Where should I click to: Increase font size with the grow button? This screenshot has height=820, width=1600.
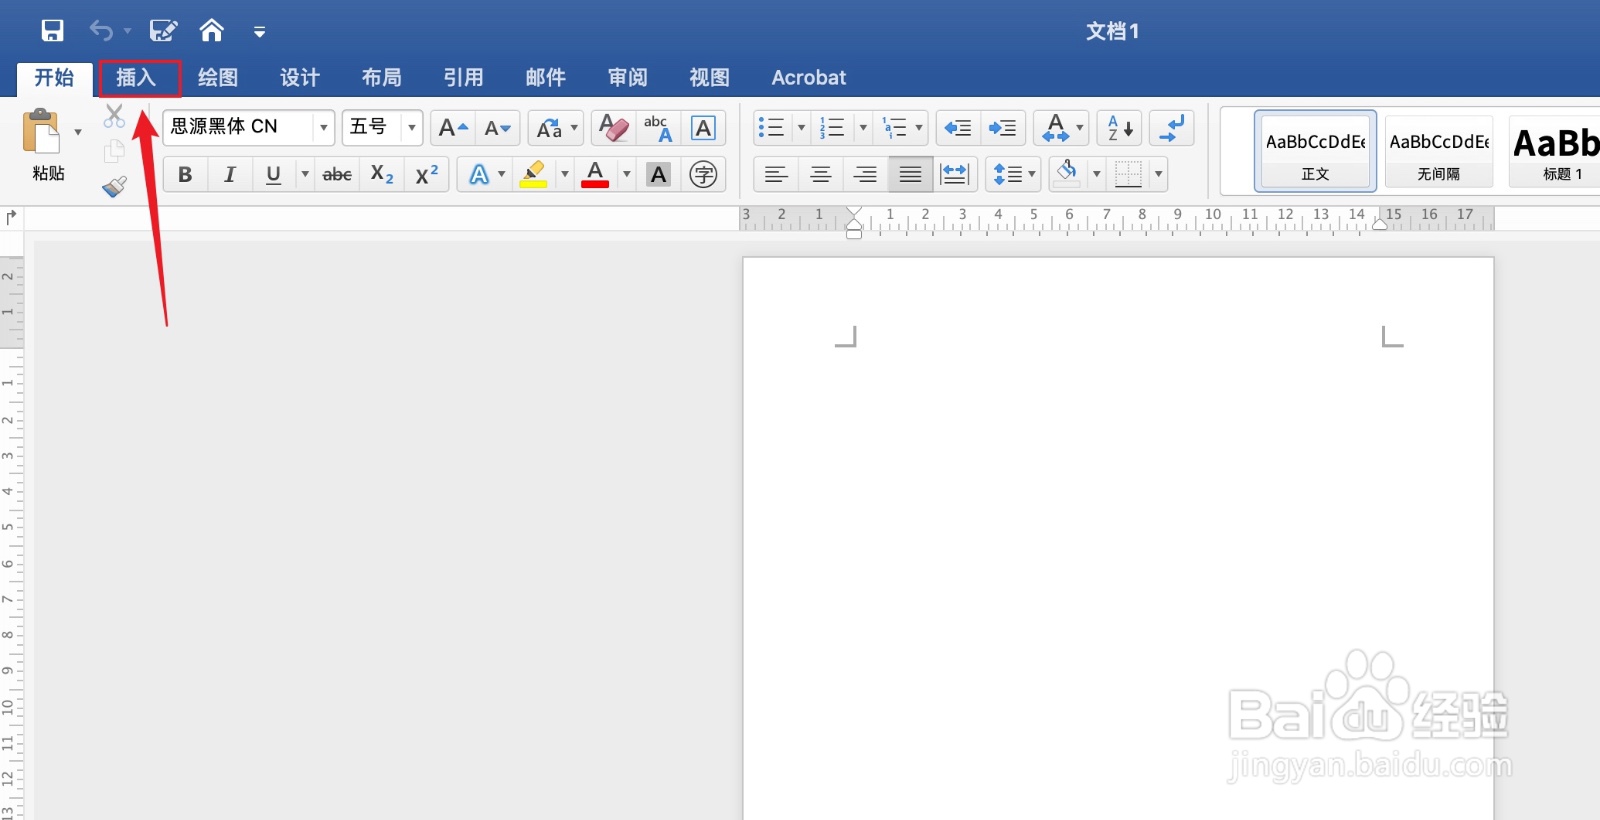(x=453, y=128)
